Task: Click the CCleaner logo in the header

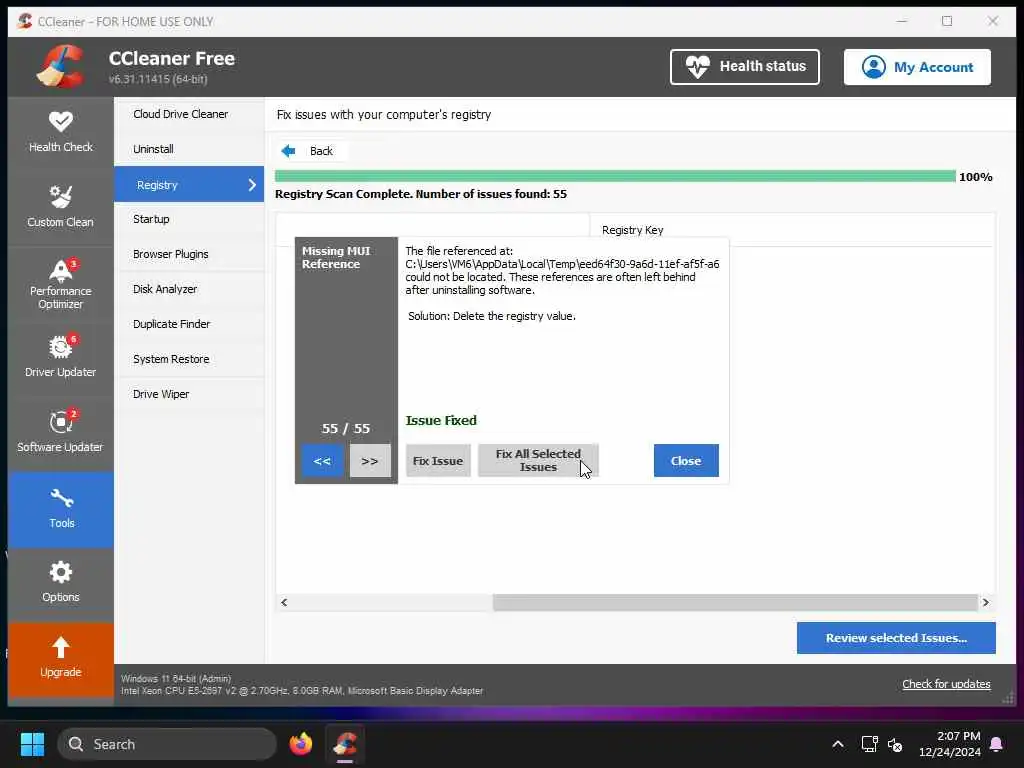Action: coord(61,67)
